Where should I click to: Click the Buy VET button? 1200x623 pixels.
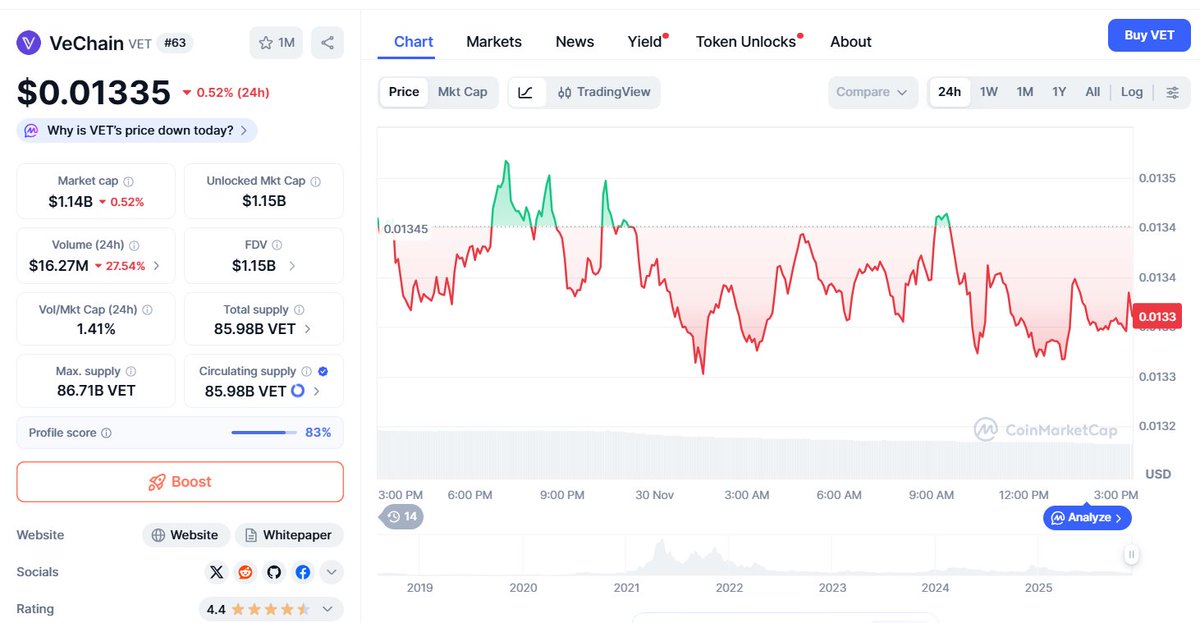coord(1149,35)
